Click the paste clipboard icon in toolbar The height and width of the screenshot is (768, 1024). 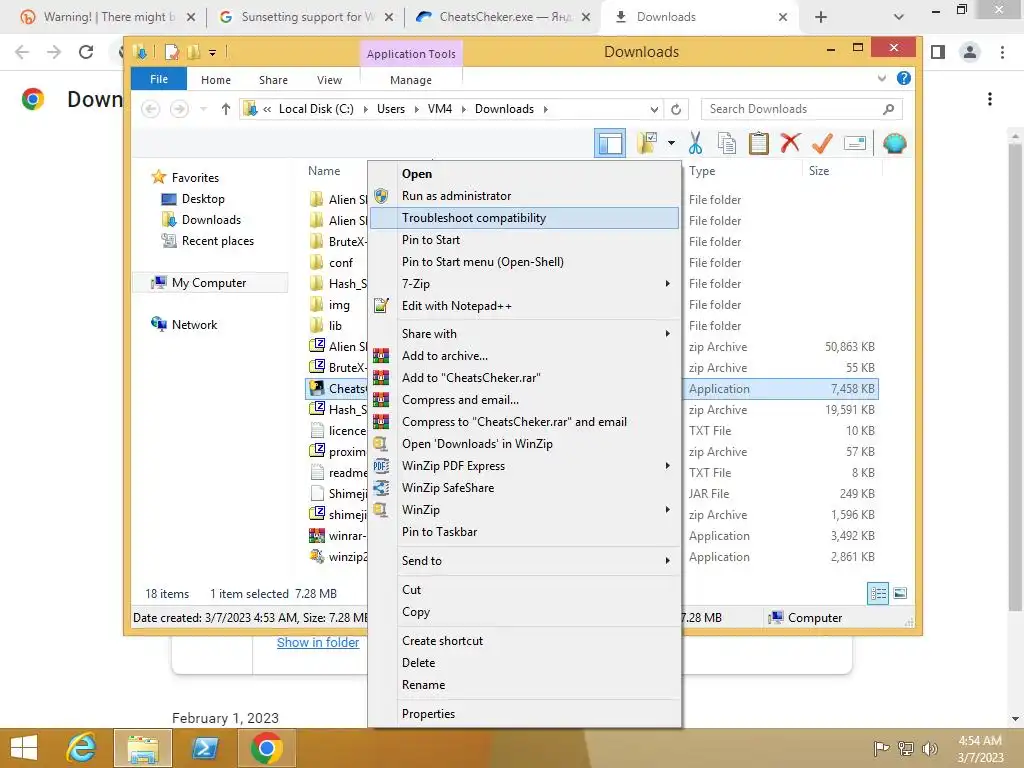click(x=758, y=143)
